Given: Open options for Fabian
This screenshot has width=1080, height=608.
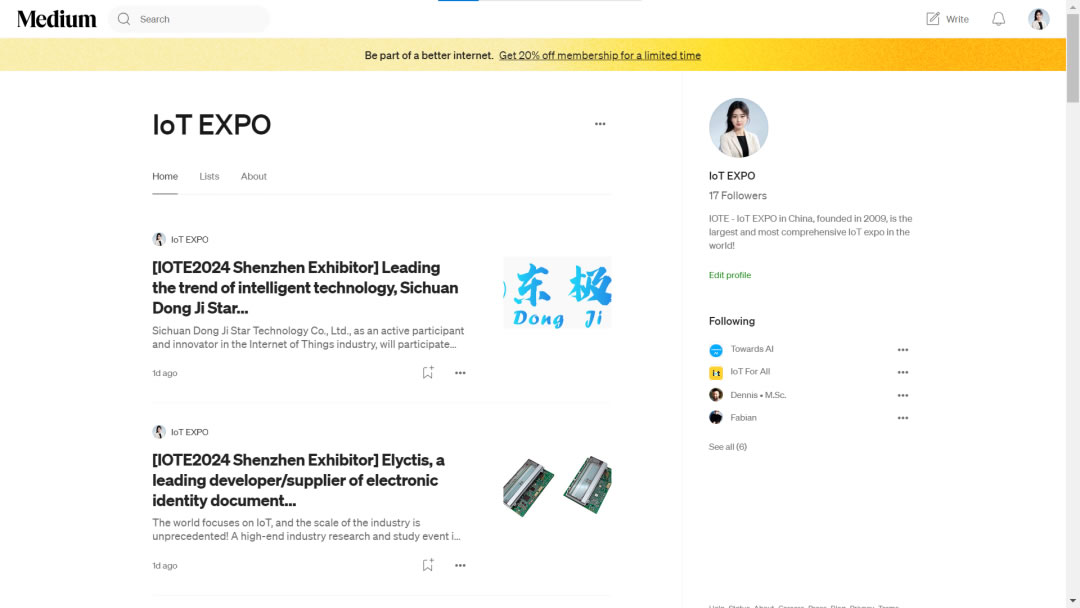Looking at the screenshot, I should click(902, 419).
